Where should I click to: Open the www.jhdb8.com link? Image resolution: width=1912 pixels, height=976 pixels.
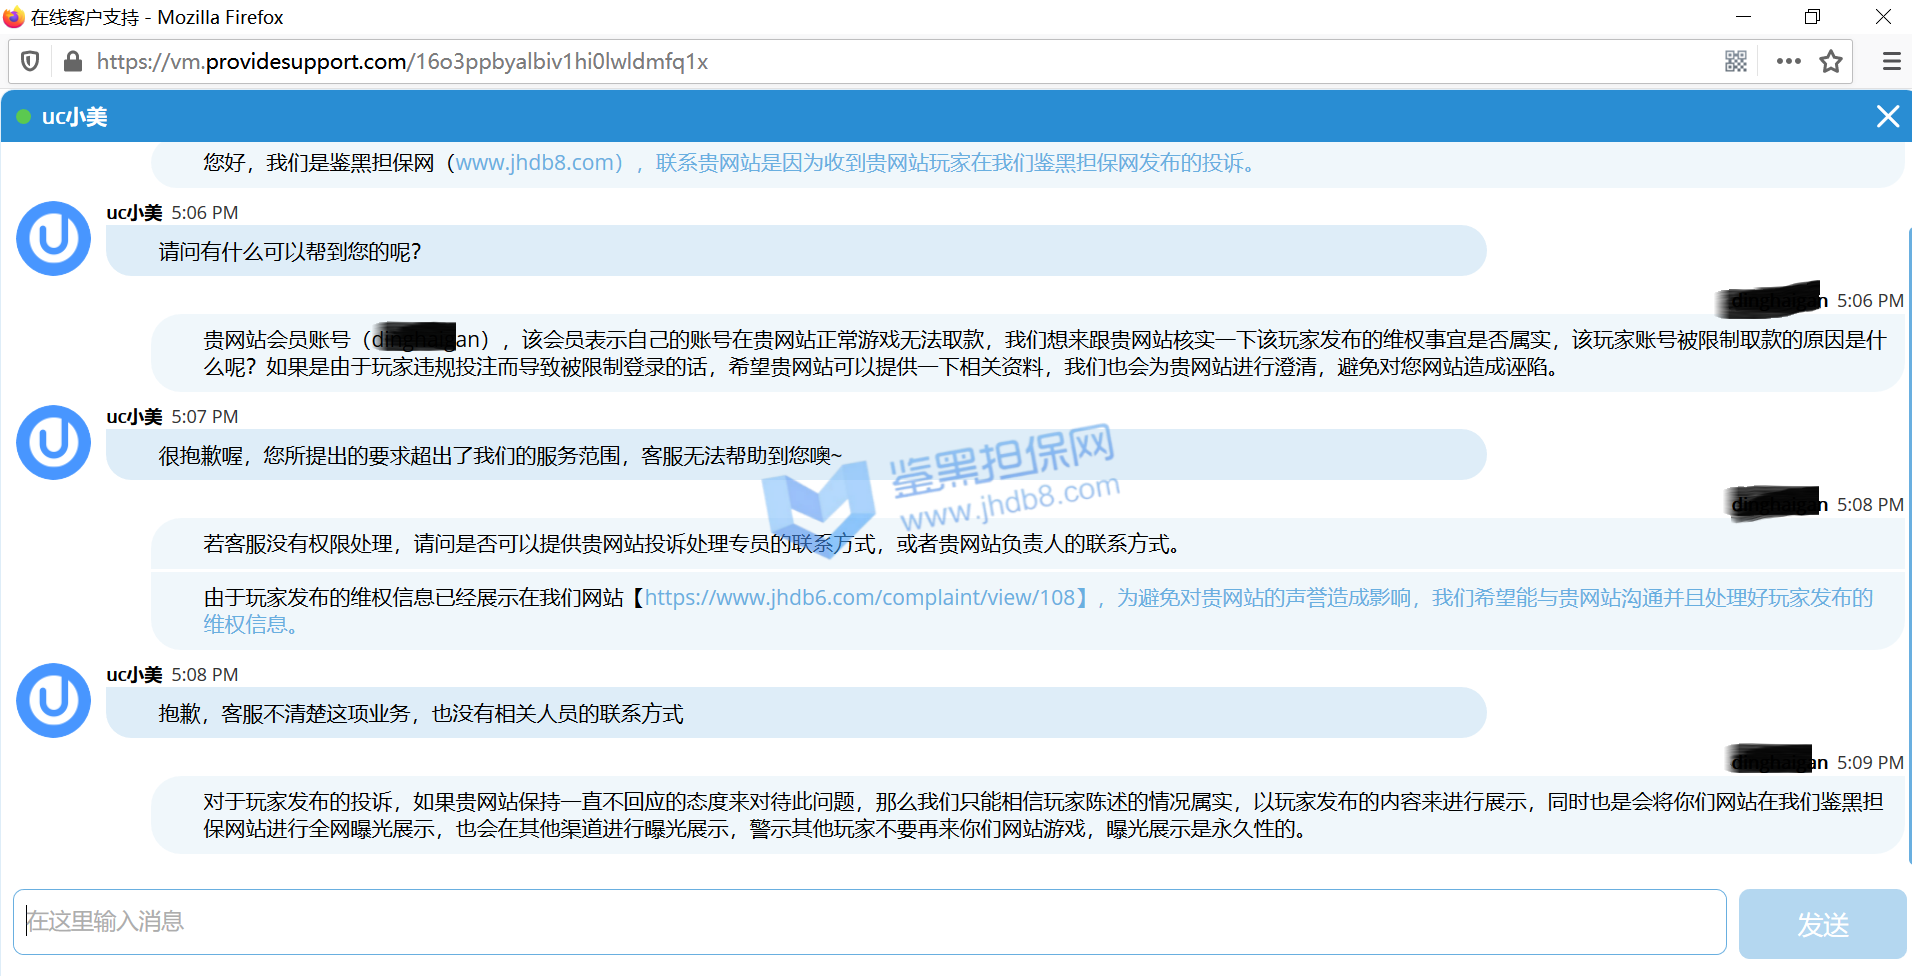[538, 163]
